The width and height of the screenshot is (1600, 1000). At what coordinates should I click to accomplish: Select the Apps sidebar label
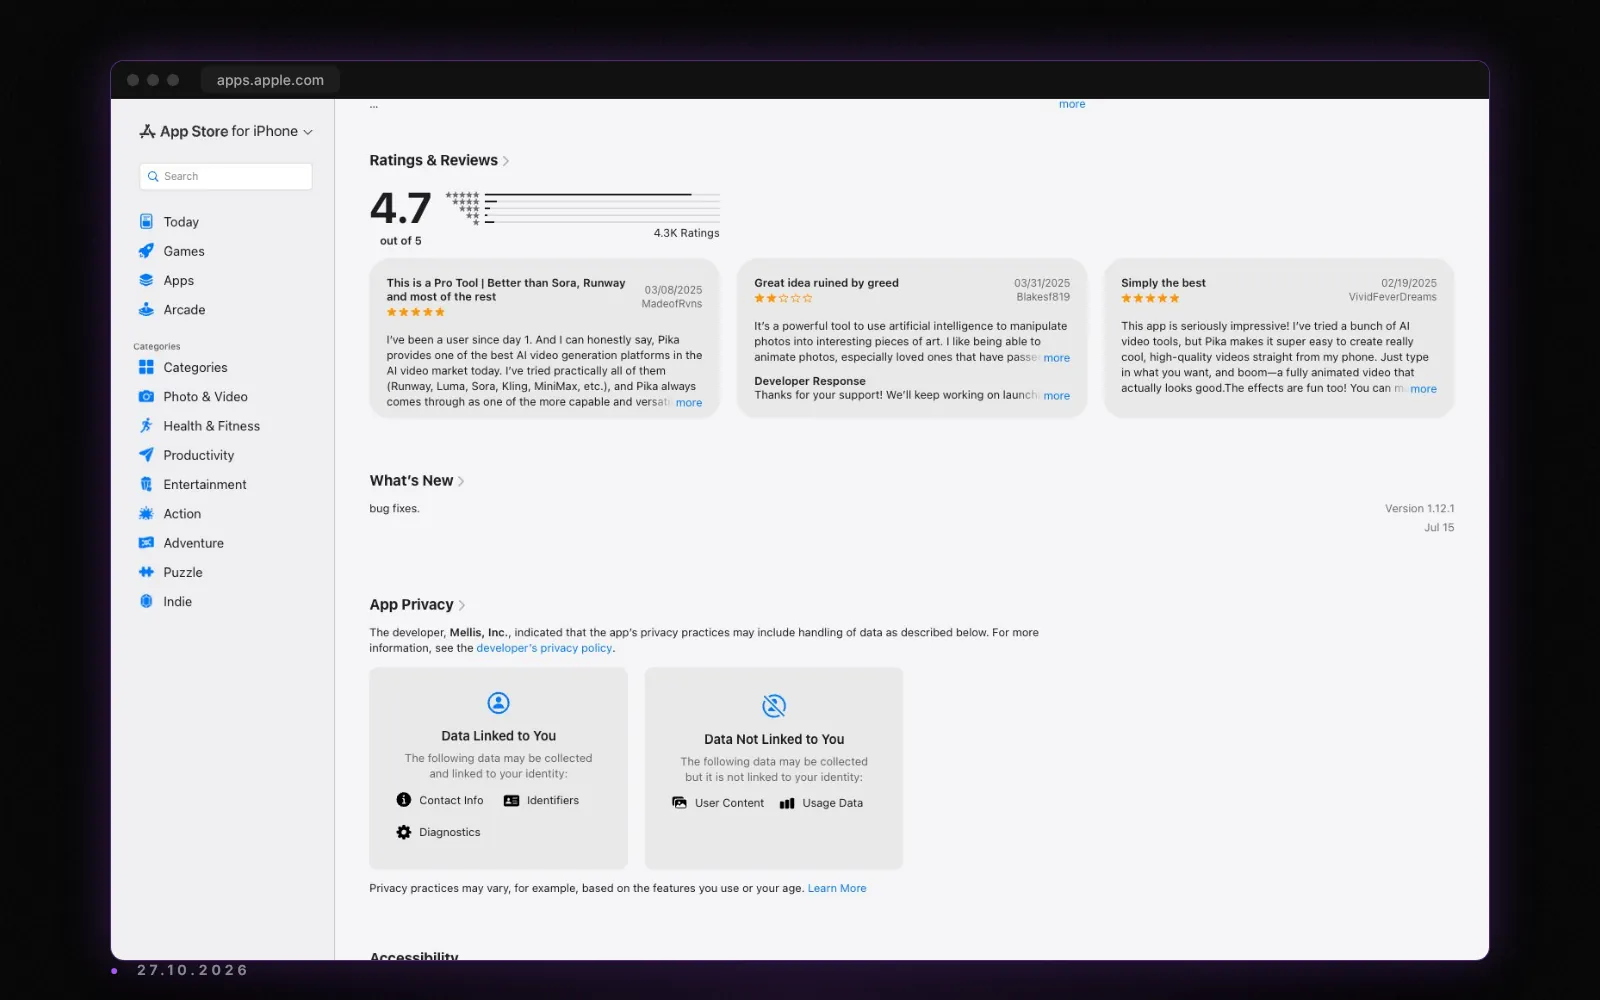(179, 281)
